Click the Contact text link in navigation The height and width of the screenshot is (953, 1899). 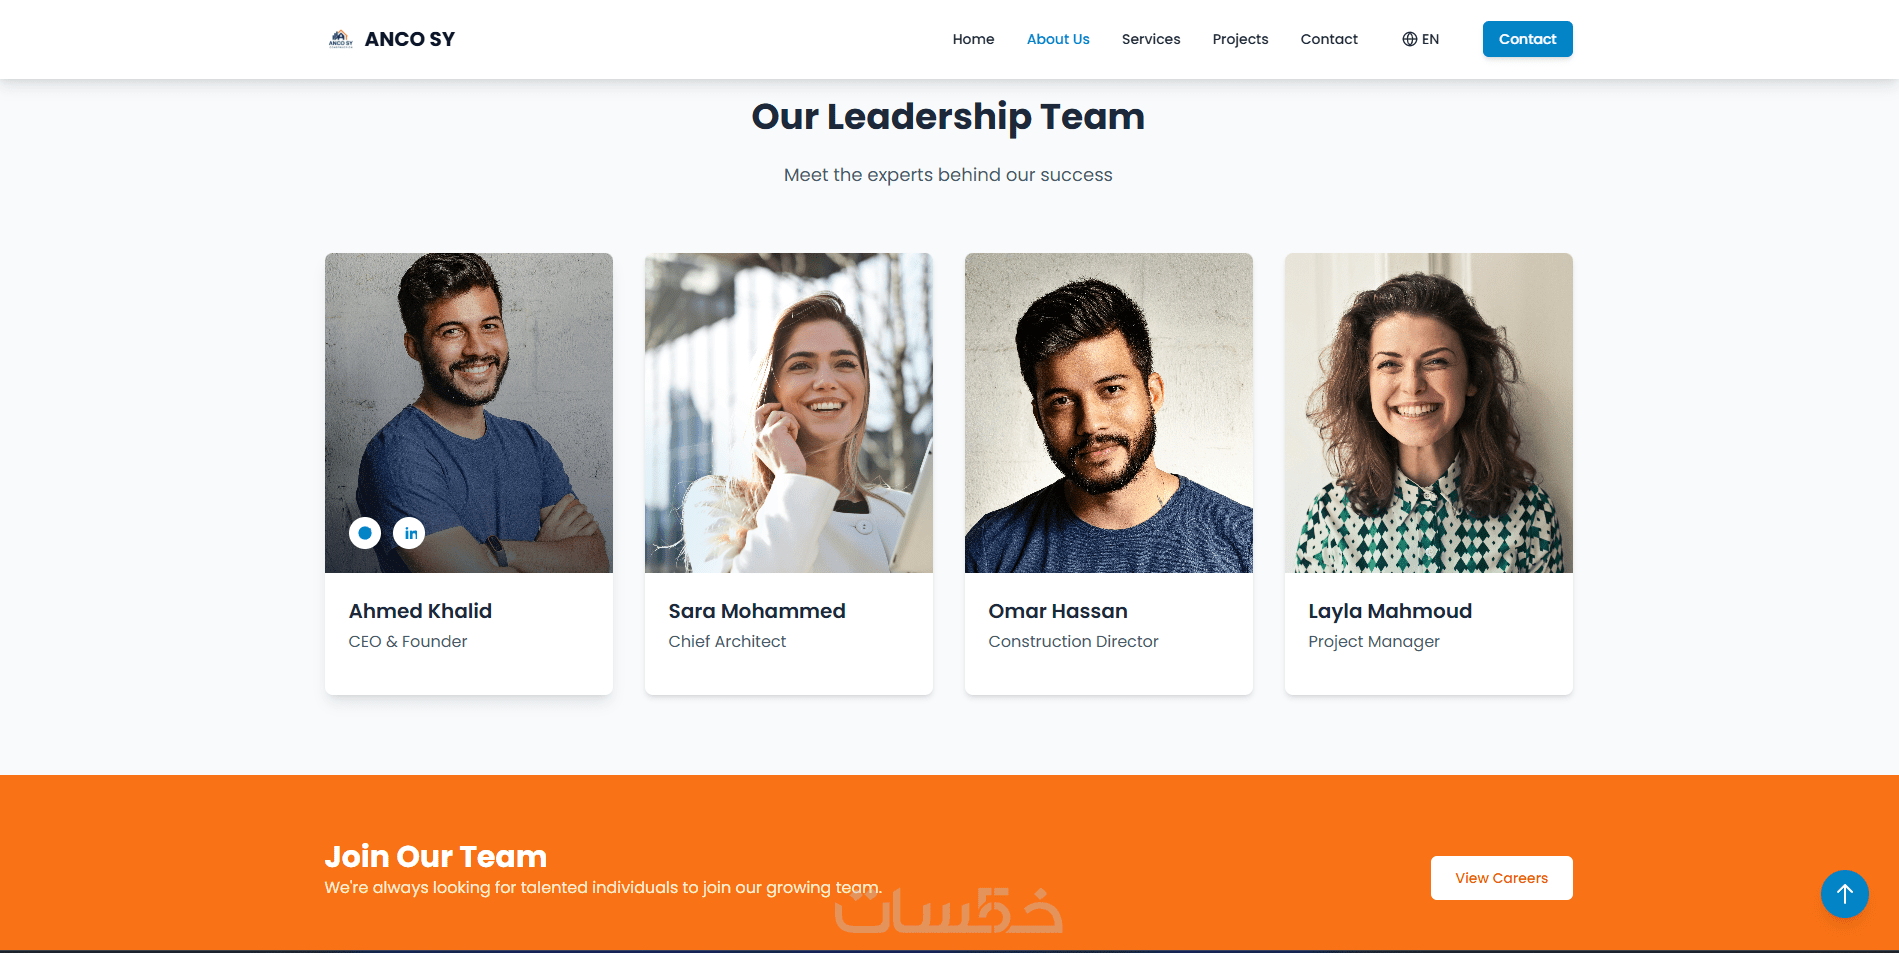click(1329, 39)
